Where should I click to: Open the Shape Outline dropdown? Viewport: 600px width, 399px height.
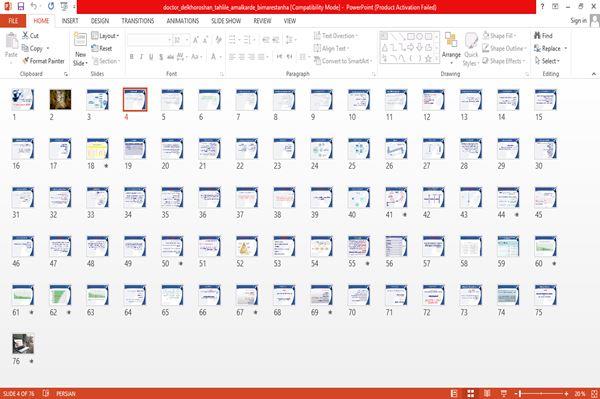pyautogui.click(x=504, y=48)
